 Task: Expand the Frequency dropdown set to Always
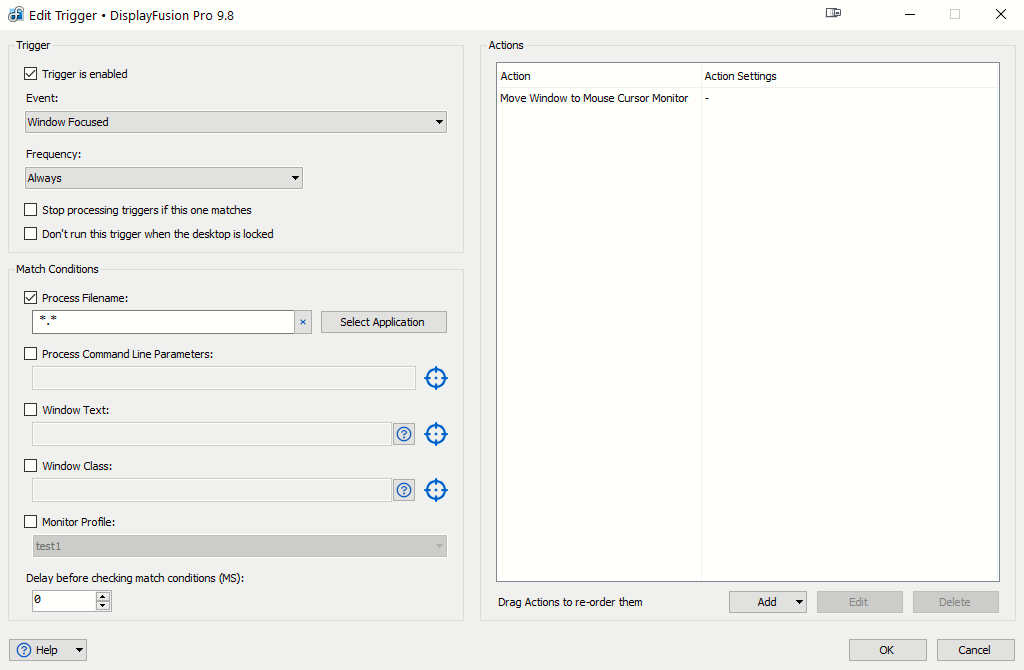tap(164, 178)
